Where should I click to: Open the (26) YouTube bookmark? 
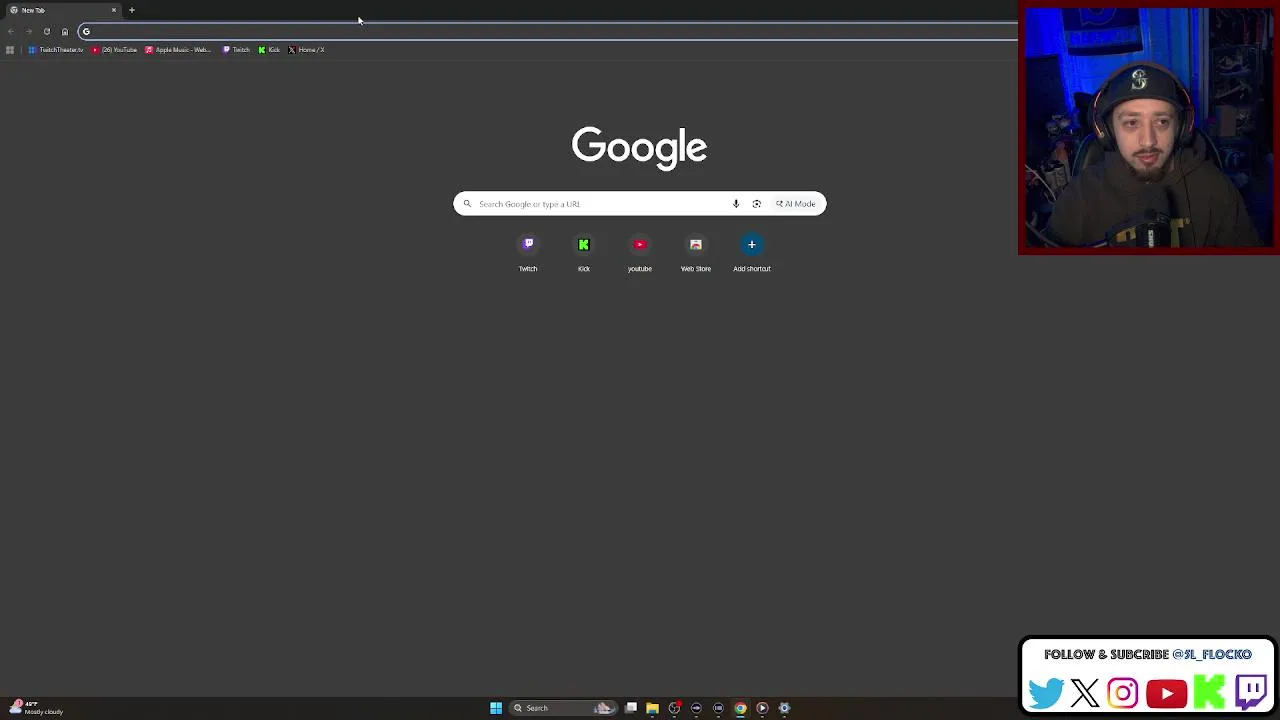click(114, 50)
